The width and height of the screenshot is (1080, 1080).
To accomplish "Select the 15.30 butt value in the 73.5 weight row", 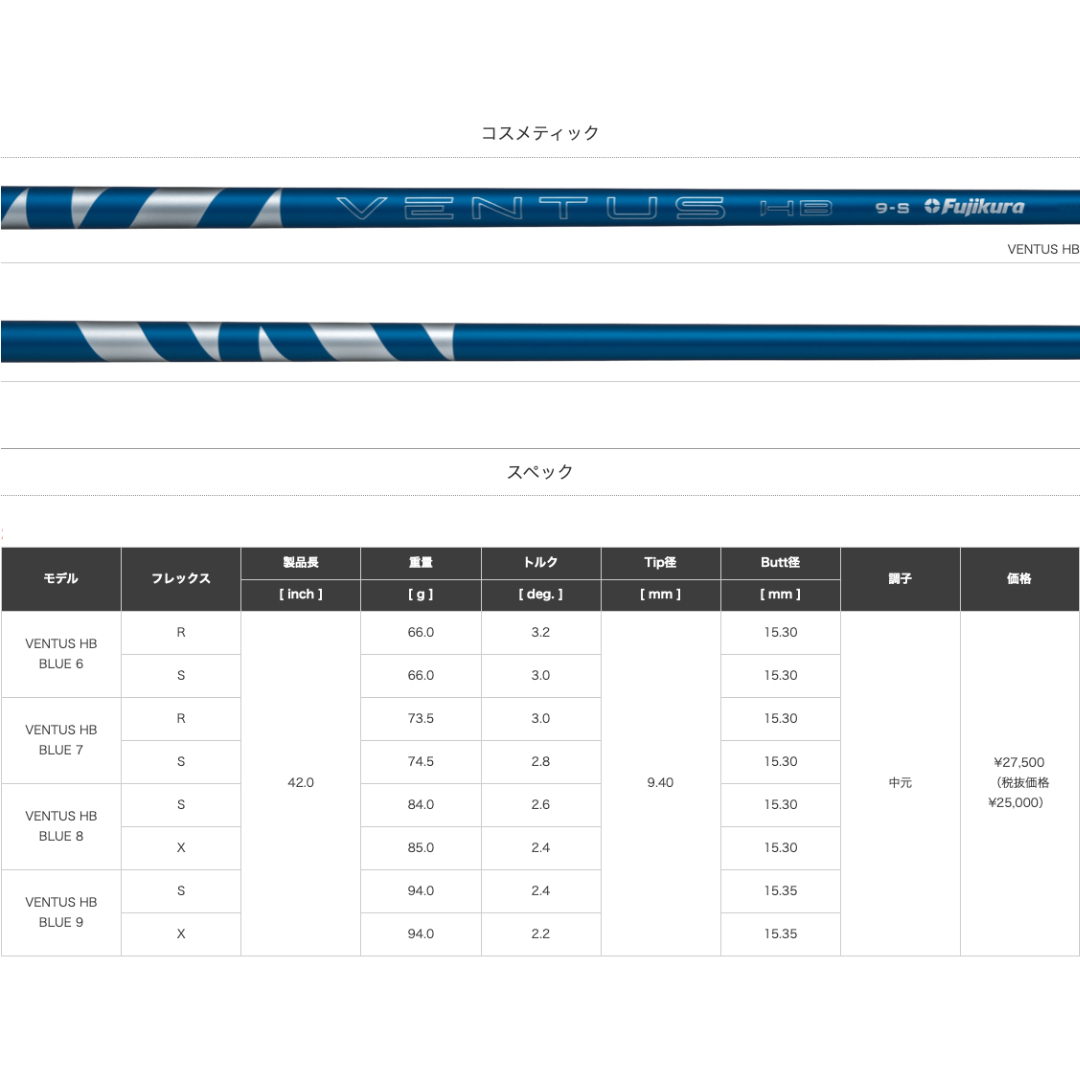I will (x=780, y=718).
